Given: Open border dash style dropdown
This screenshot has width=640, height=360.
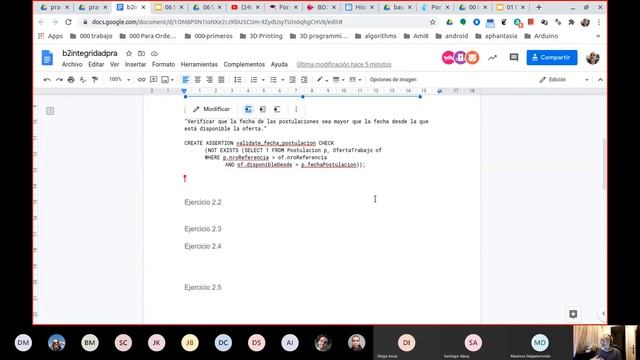Looking at the screenshot, I should point(355,80).
